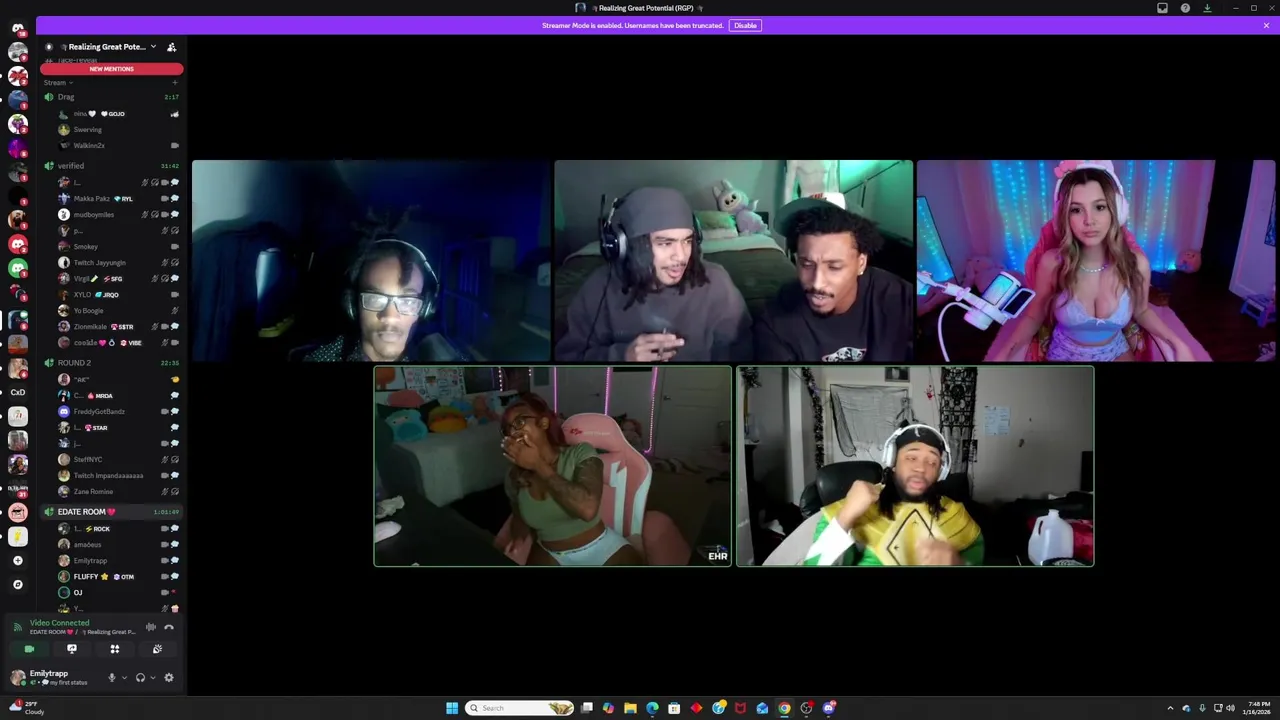Image resolution: width=1280 pixels, height=720 pixels.
Task: Click the taskbar Search box
Action: point(520,708)
